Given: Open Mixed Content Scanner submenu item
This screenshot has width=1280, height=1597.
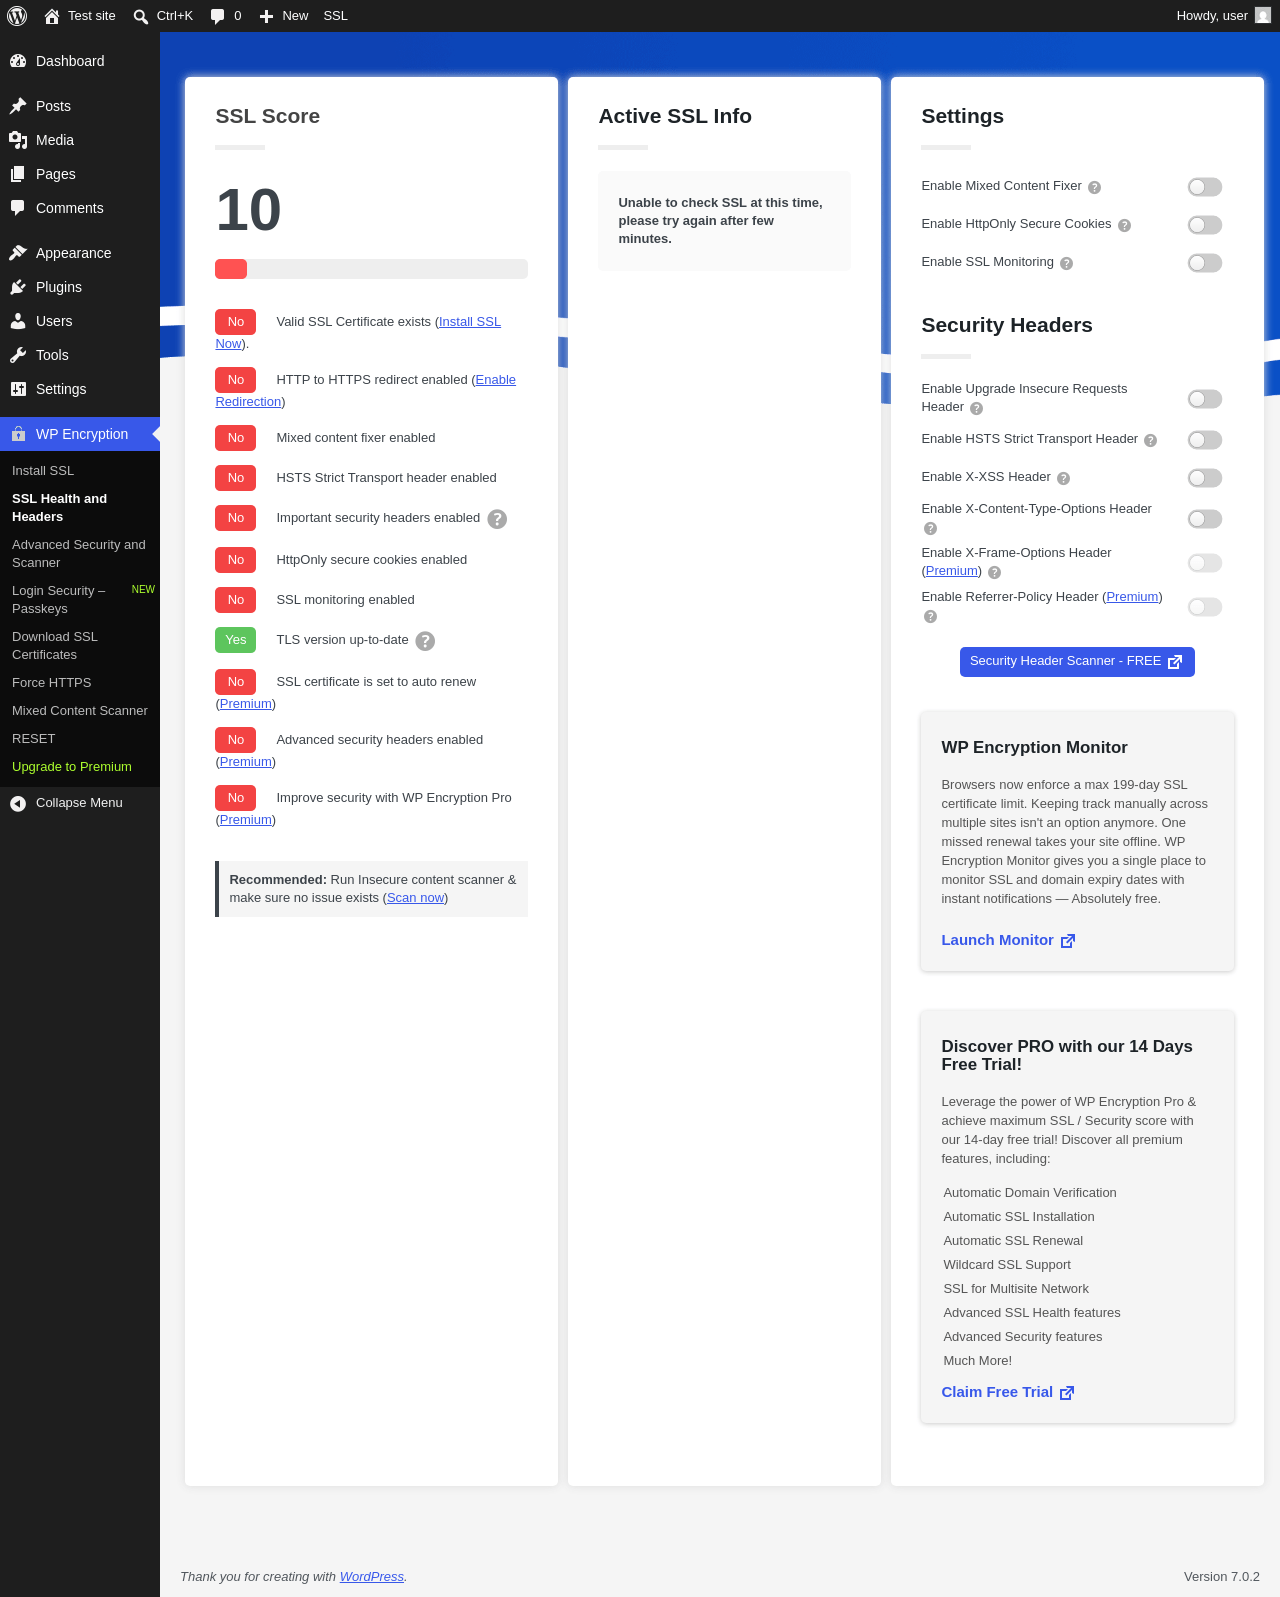Looking at the screenshot, I should 80,711.
